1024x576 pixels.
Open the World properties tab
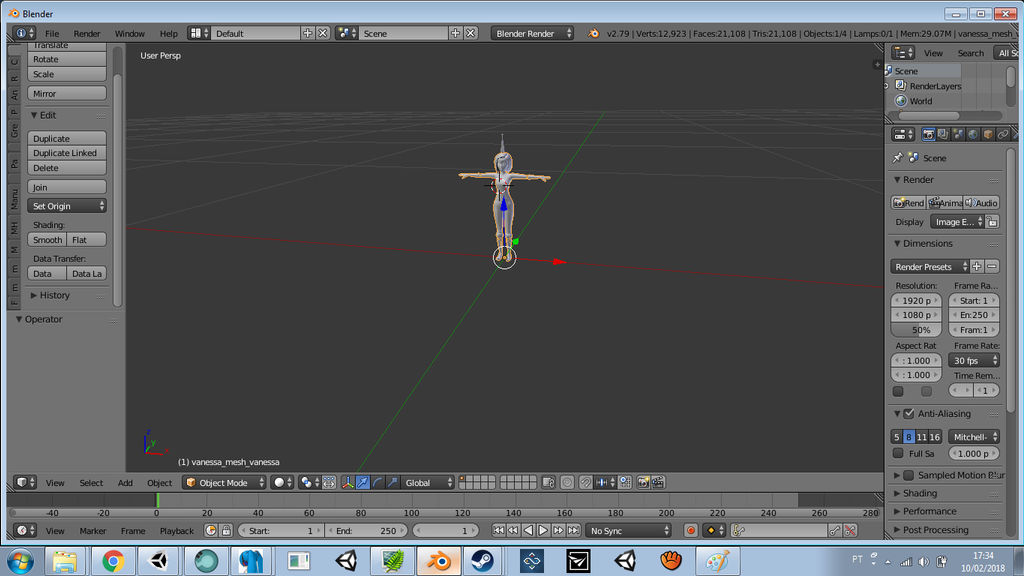pos(971,134)
